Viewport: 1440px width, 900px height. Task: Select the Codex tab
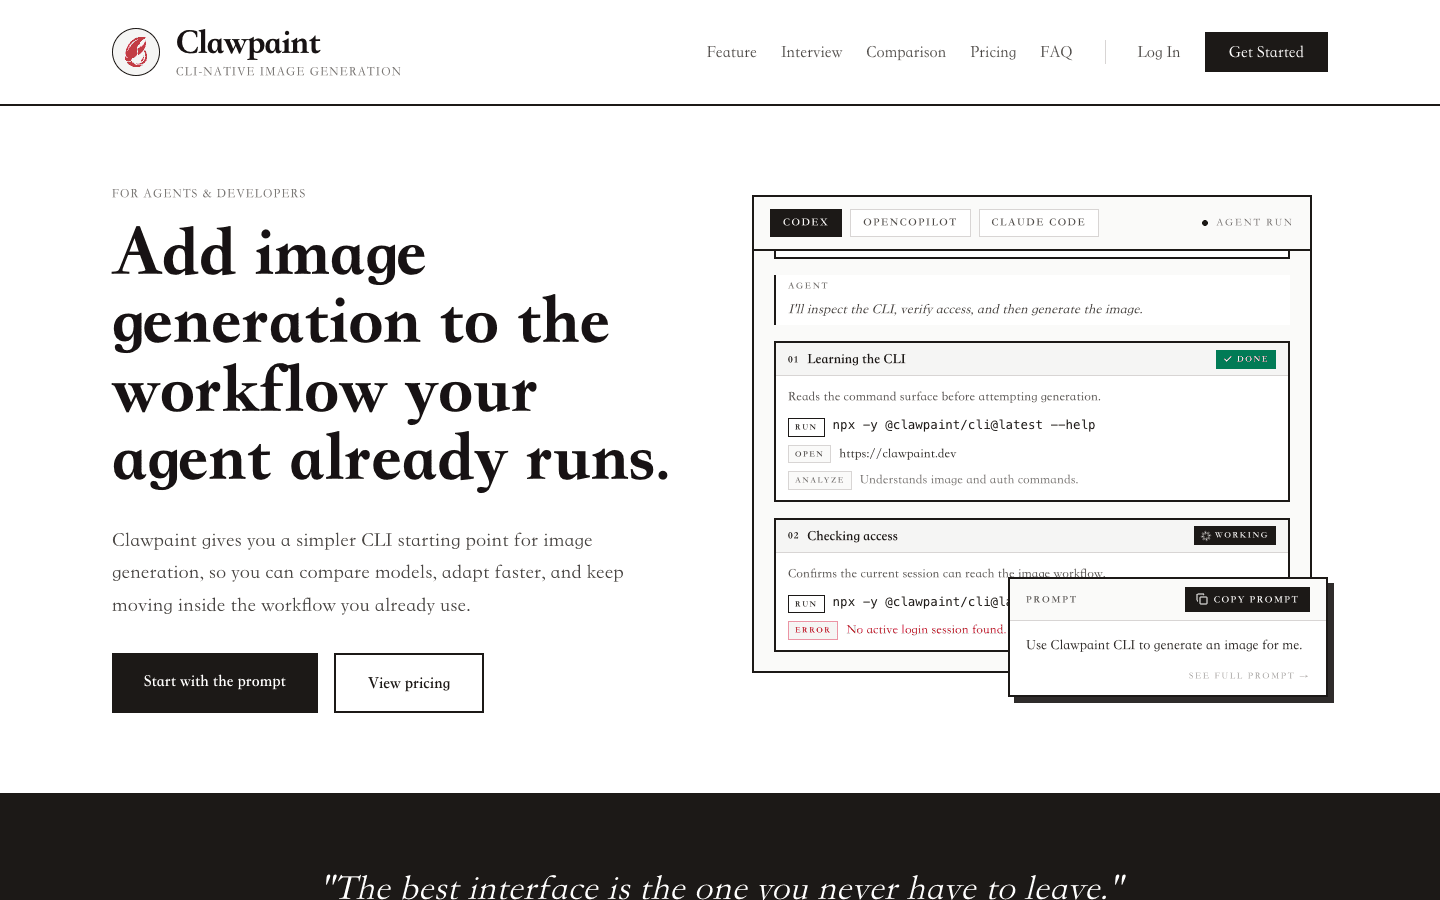(806, 223)
